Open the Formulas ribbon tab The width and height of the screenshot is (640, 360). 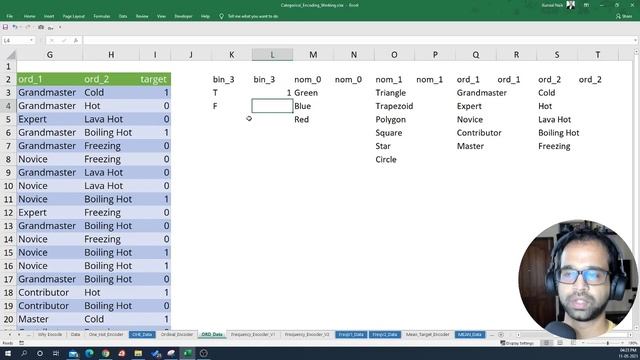102,16
